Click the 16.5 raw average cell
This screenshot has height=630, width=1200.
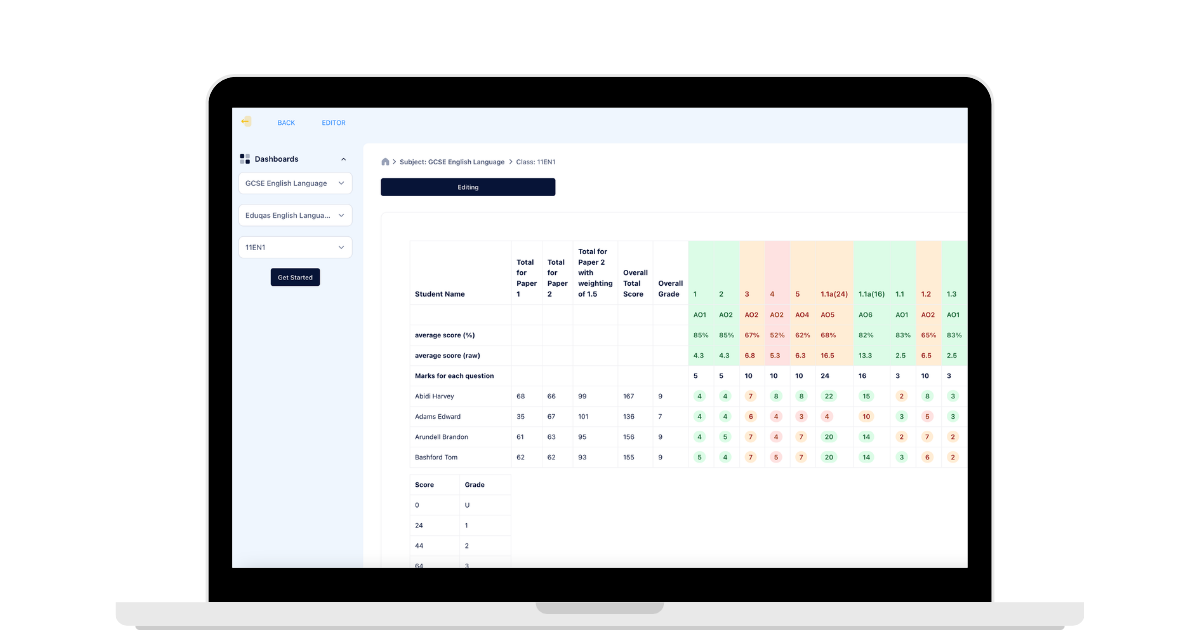[x=827, y=355]
